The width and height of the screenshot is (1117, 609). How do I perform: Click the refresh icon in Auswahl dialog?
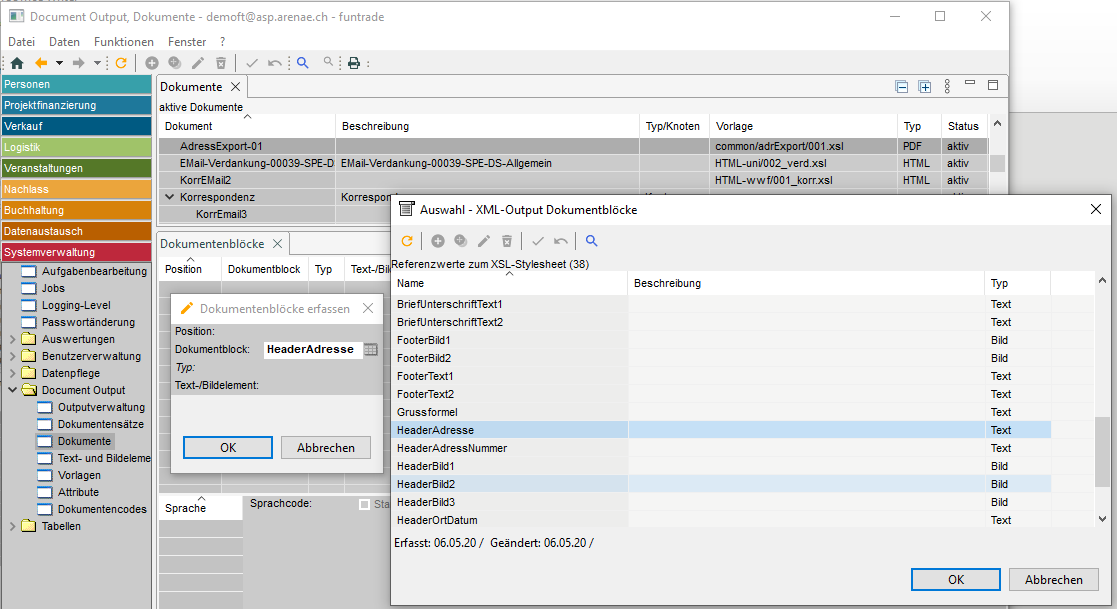tap(407, 241)
